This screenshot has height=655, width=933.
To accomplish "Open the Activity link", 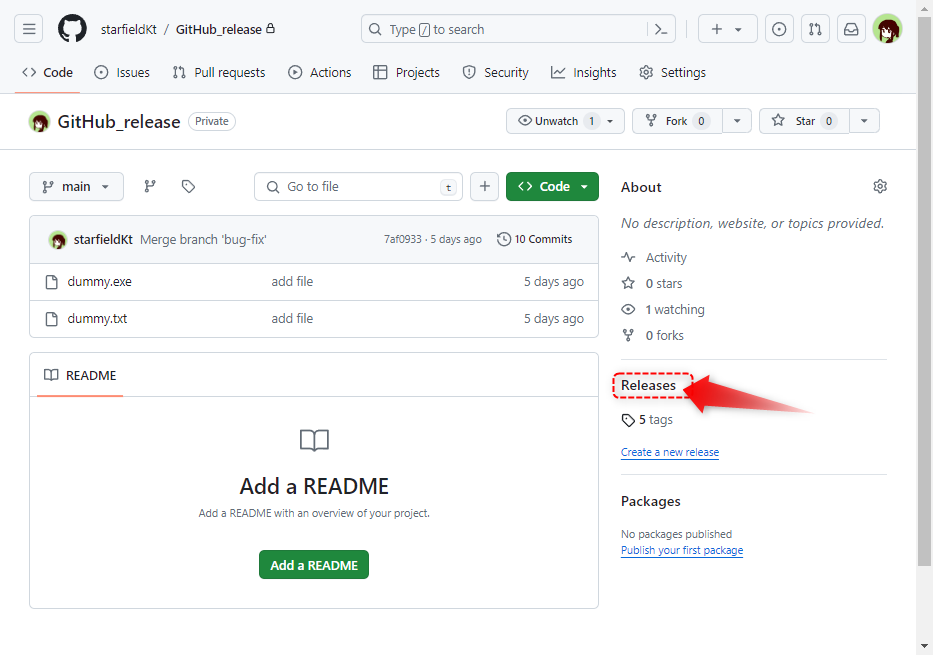I will [x=655, y=258].
